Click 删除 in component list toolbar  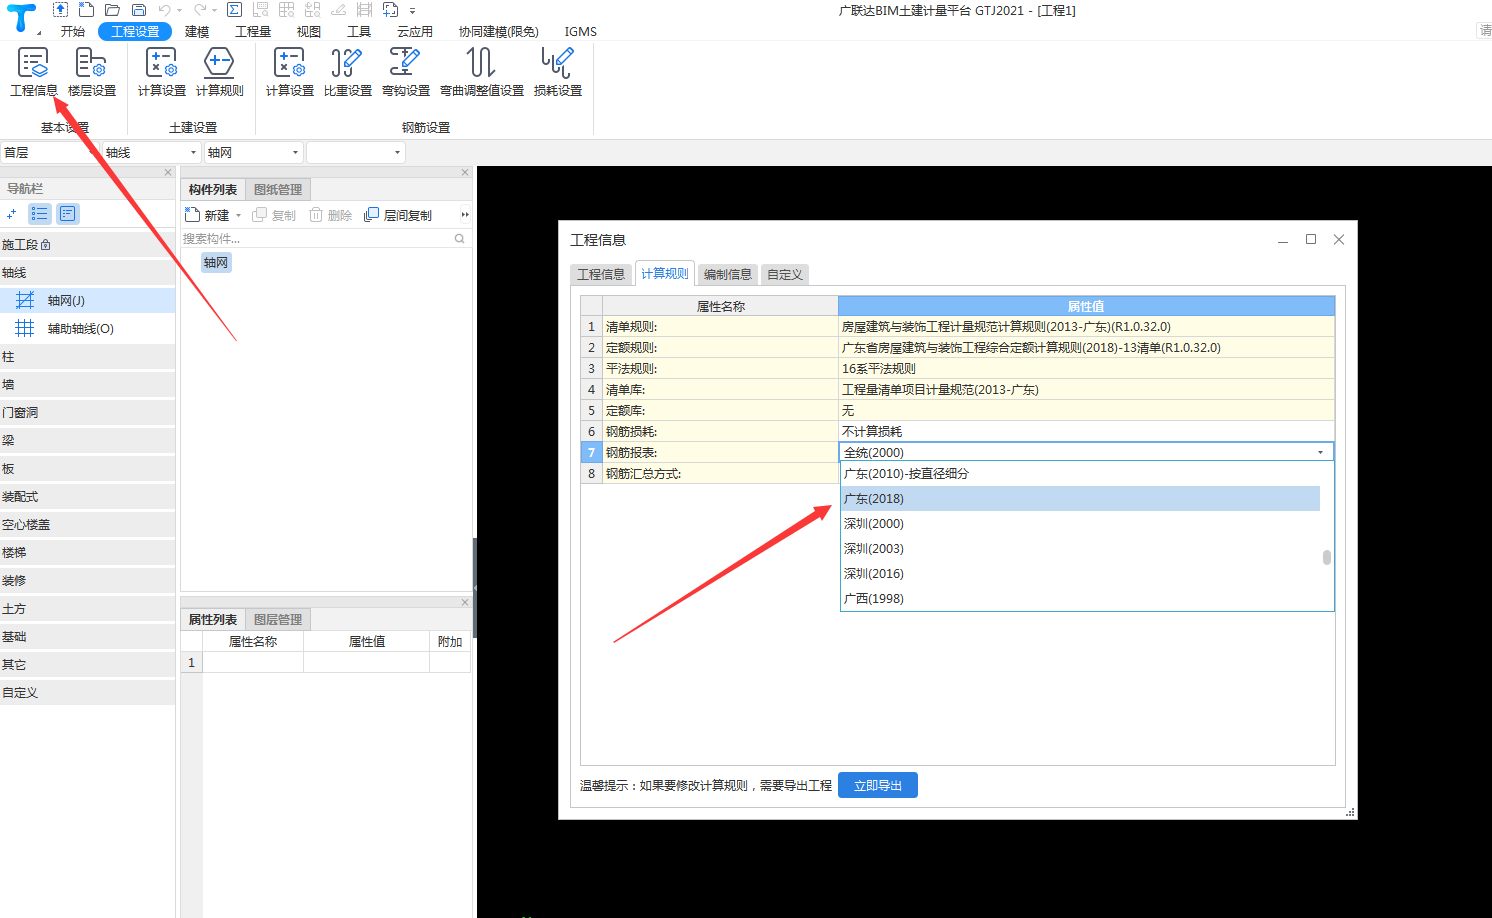[331, 215]
